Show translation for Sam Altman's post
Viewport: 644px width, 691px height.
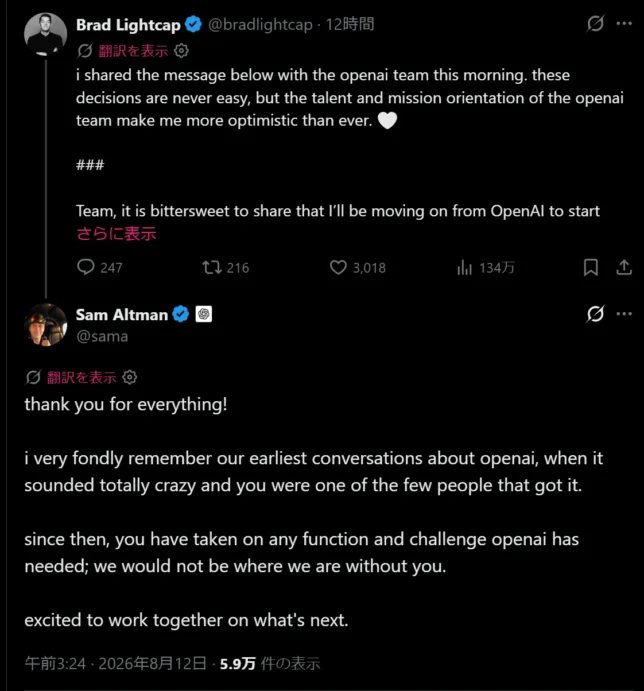[82, 377]
